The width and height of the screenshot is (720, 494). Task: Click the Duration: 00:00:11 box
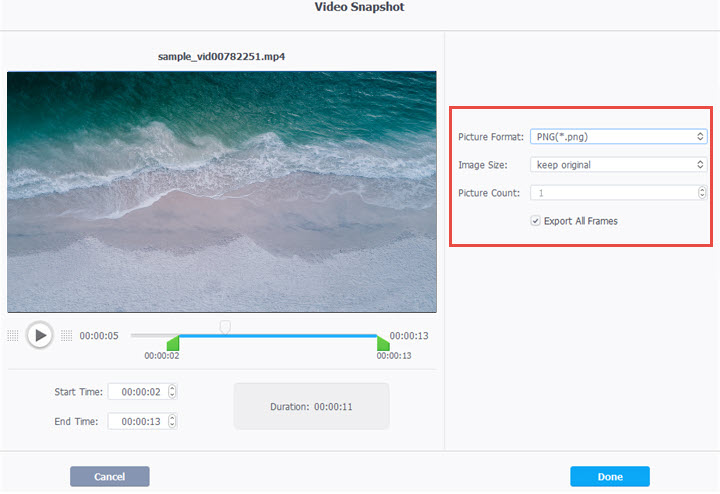tap(311, 406)
